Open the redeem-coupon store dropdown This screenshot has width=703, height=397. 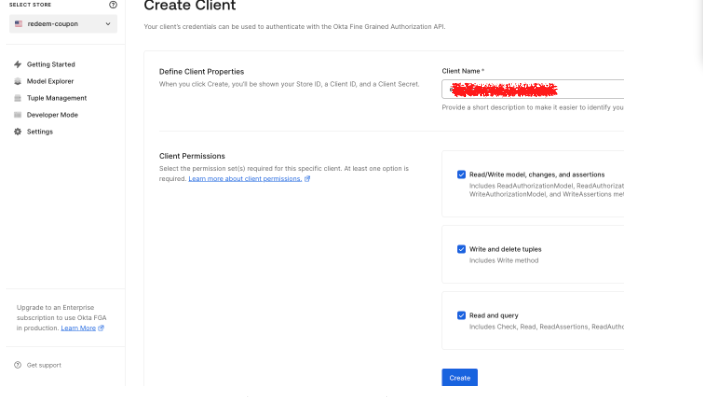[63, 24]
